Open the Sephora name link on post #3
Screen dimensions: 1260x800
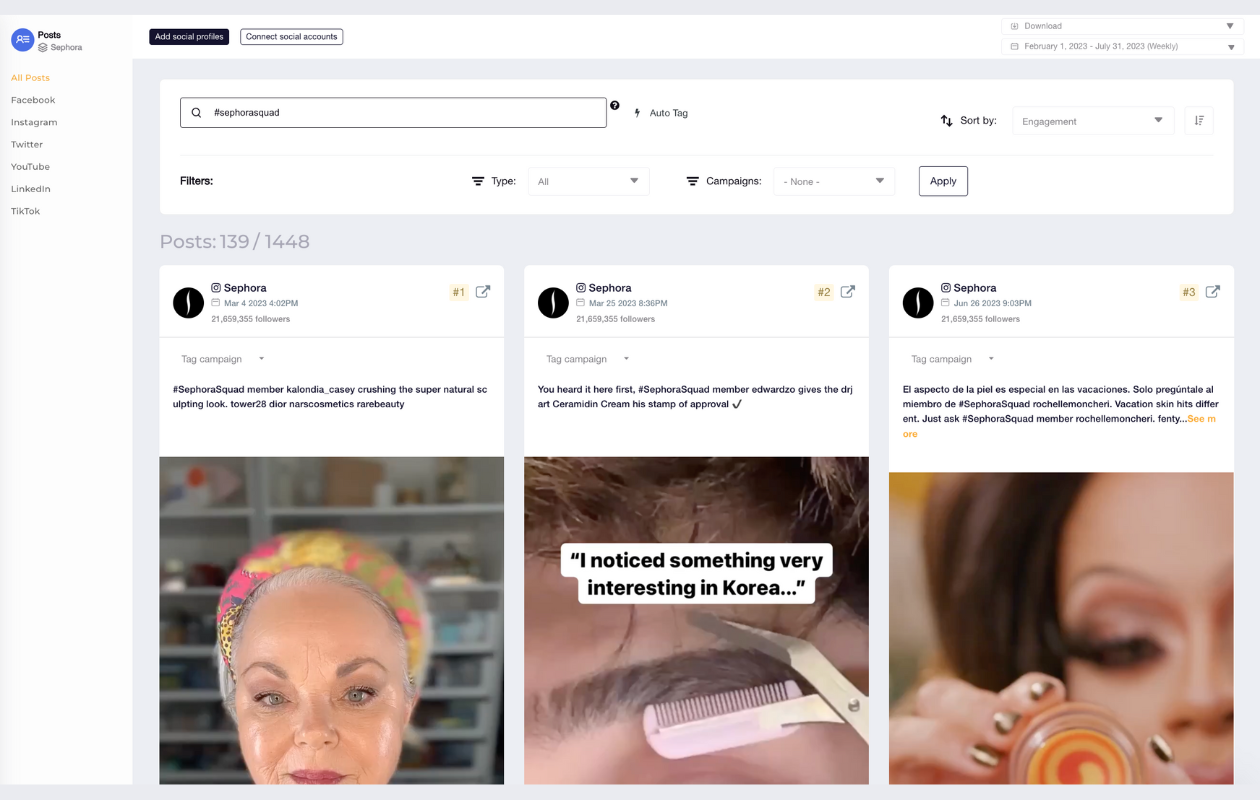click(975, 288)
